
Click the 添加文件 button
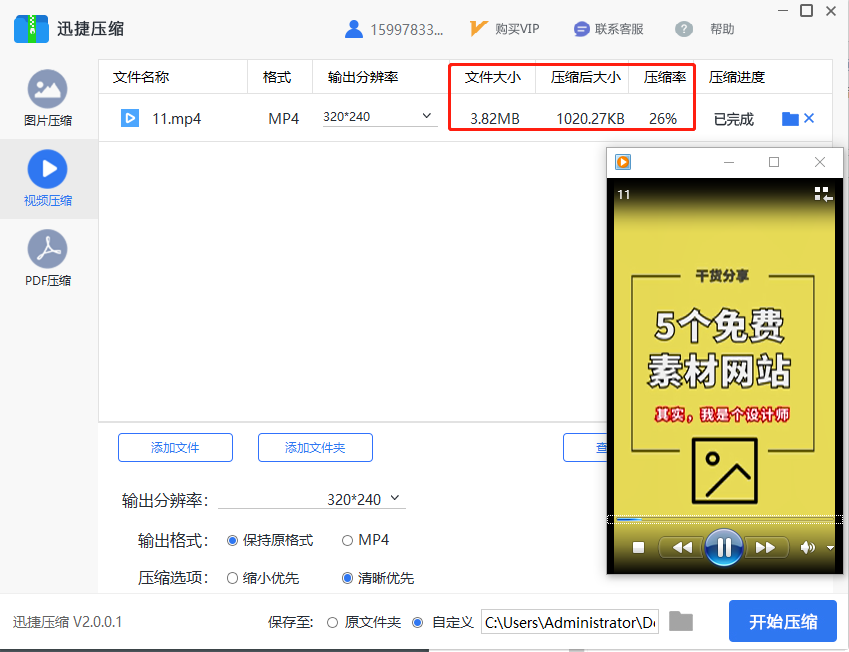(x=175, y=447)
